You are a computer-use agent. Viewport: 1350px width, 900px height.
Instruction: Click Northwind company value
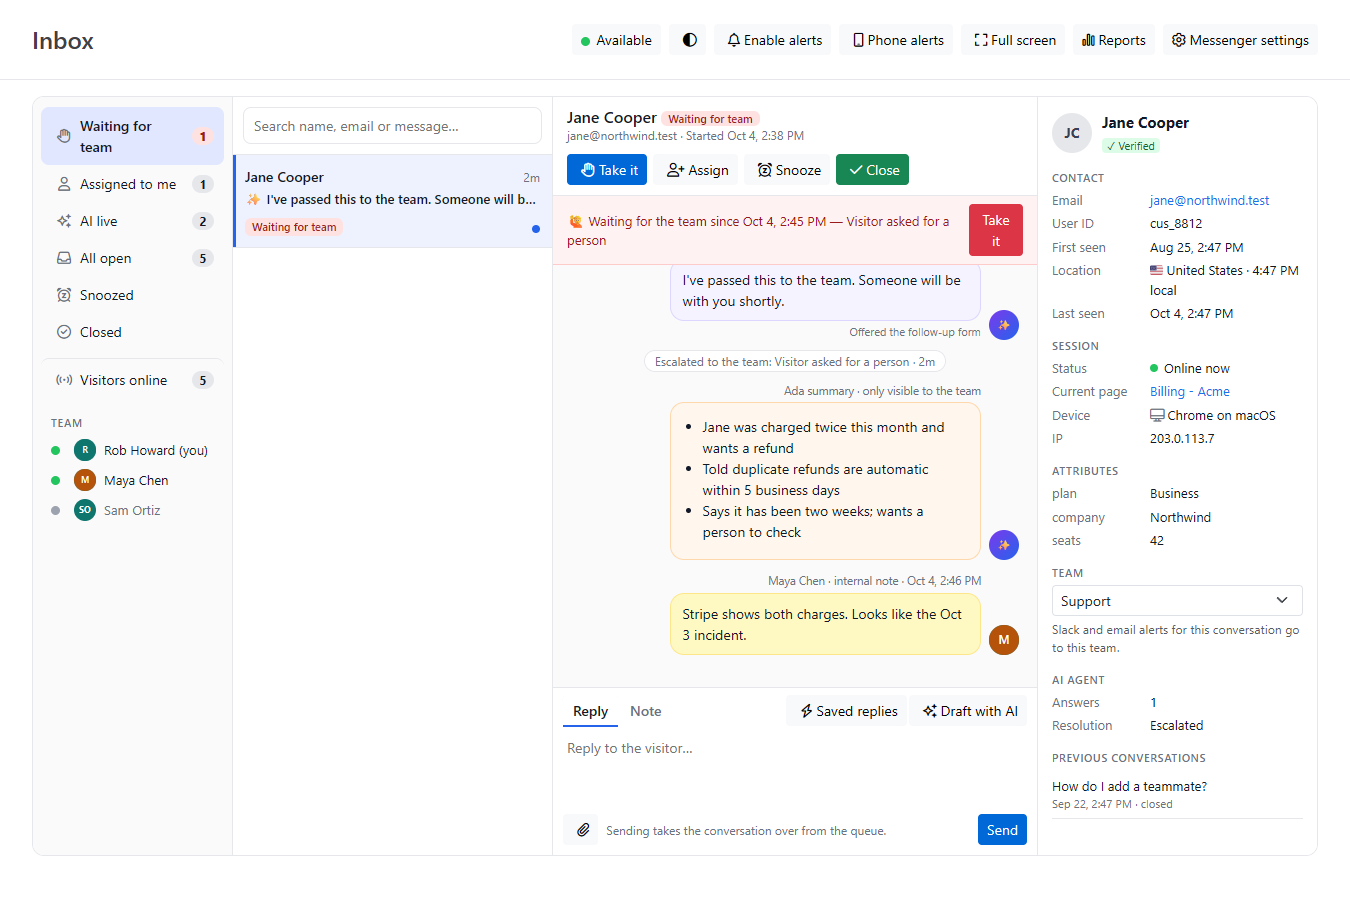point(1180,518)
